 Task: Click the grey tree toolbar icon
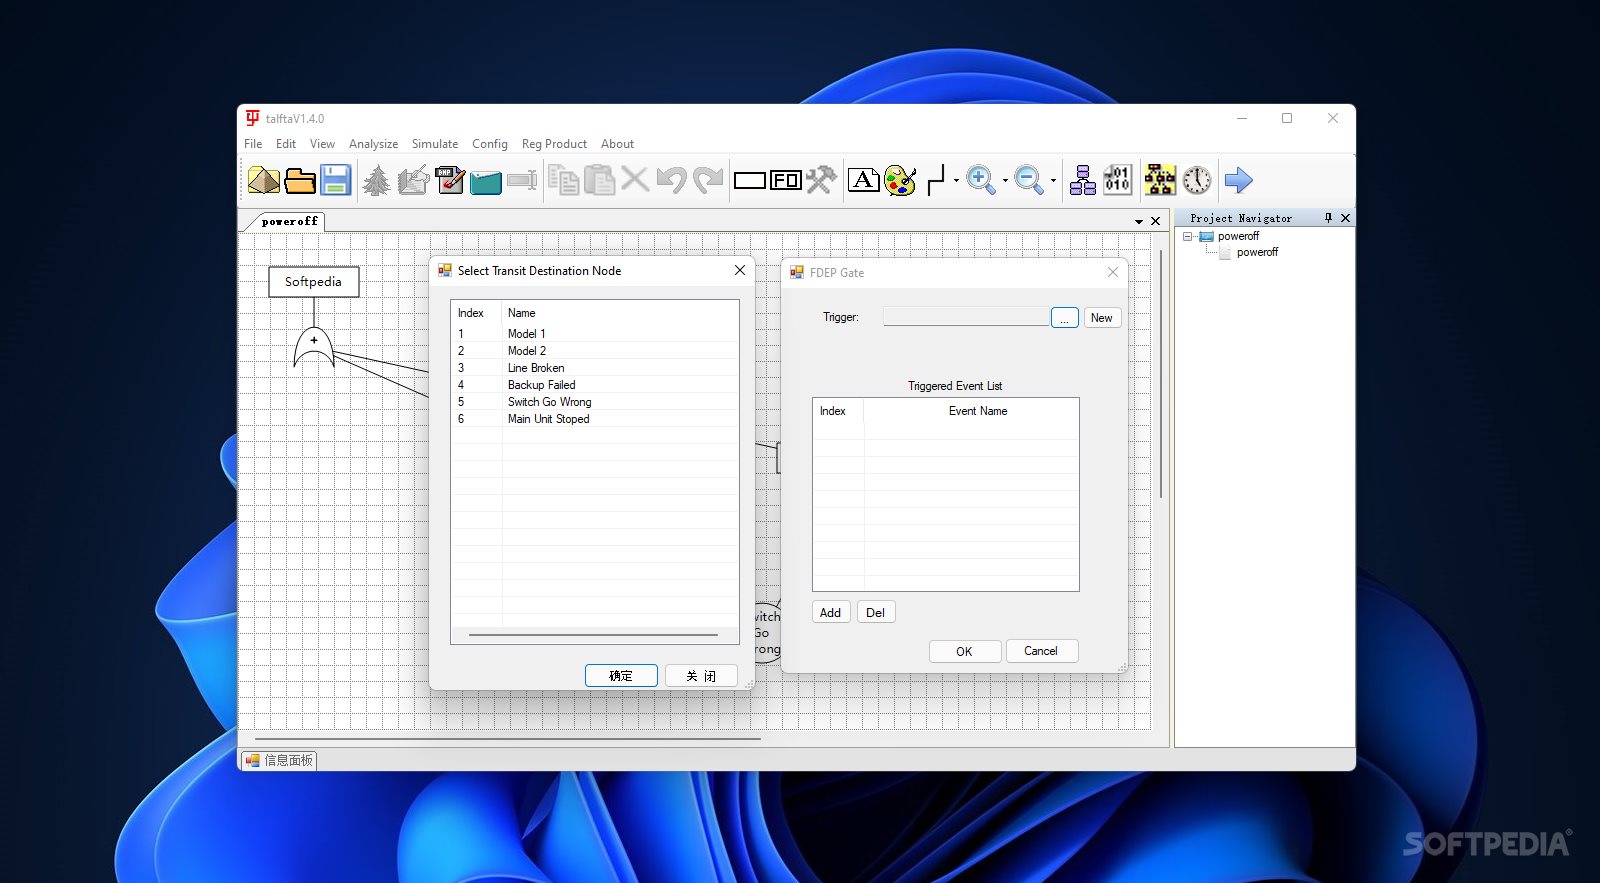pos(377,180)
